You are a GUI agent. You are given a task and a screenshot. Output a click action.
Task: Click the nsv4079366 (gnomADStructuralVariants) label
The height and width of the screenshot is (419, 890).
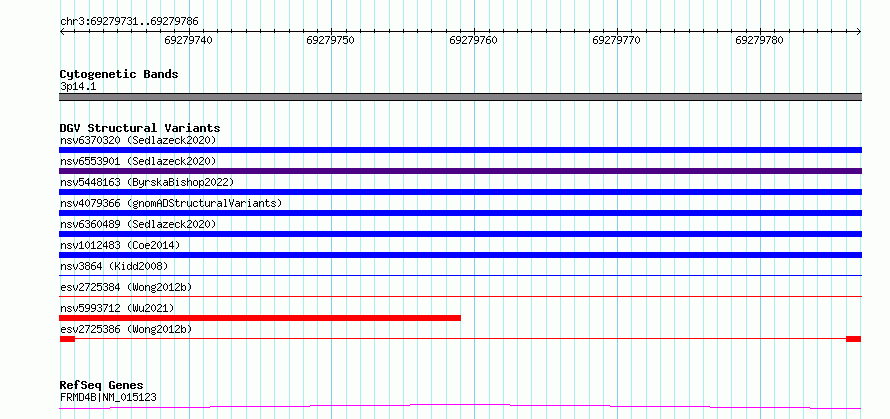(171, 203)
